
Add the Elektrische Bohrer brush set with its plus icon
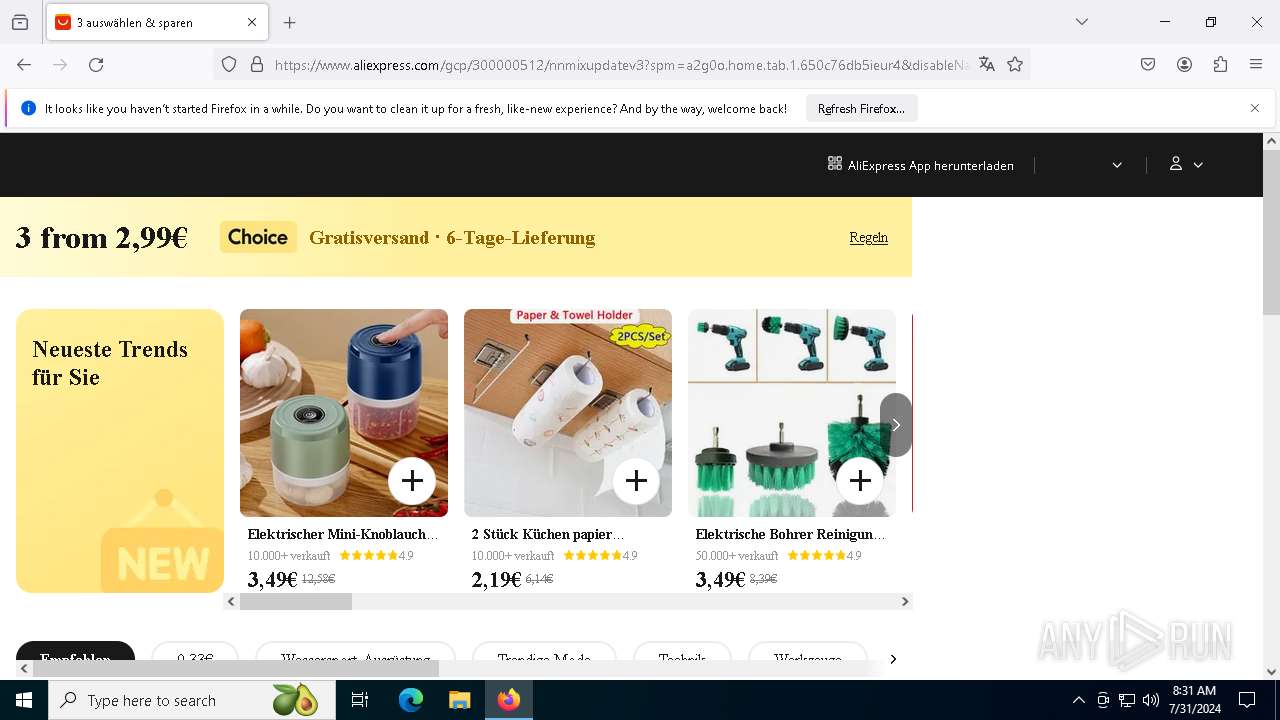860,481
